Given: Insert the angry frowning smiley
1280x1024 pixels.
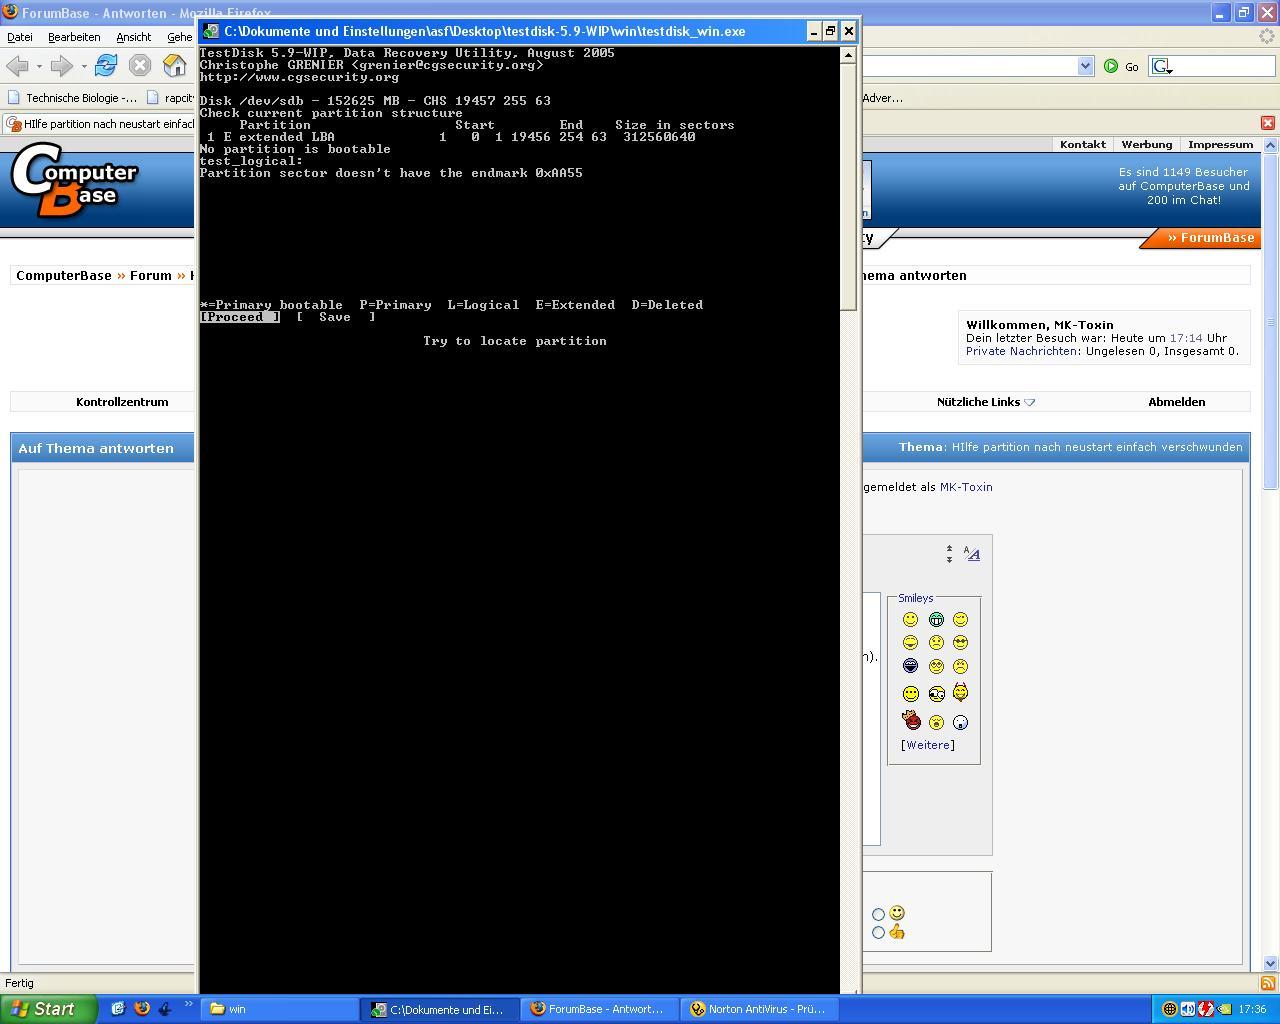Looking at the screenshot, I should (x=960, y=666).
